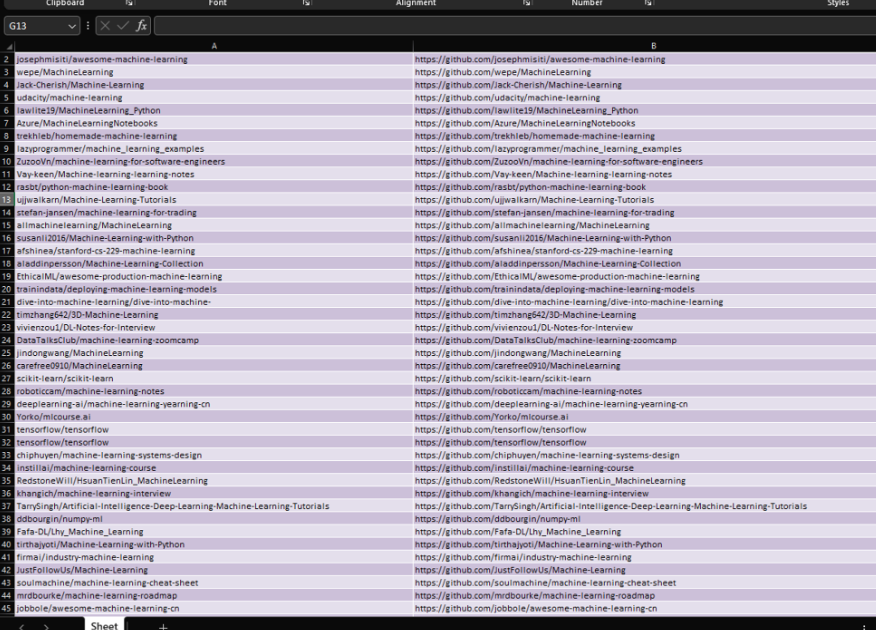Select URL cell https://github.com/trainindata/deploying-machine-learning-models

pyautogui.click(x=645, y=289)
